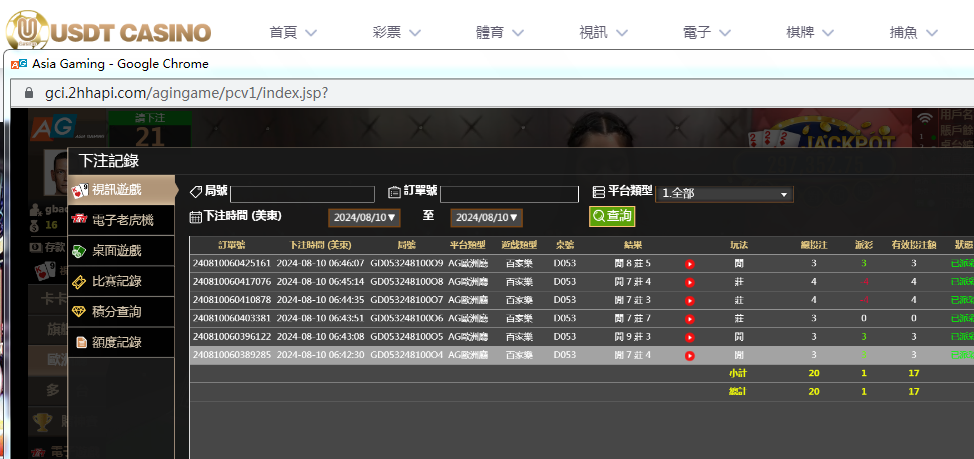Open the end date picker after 至
This screenshot has width=974, height=459.
point(485,217)
